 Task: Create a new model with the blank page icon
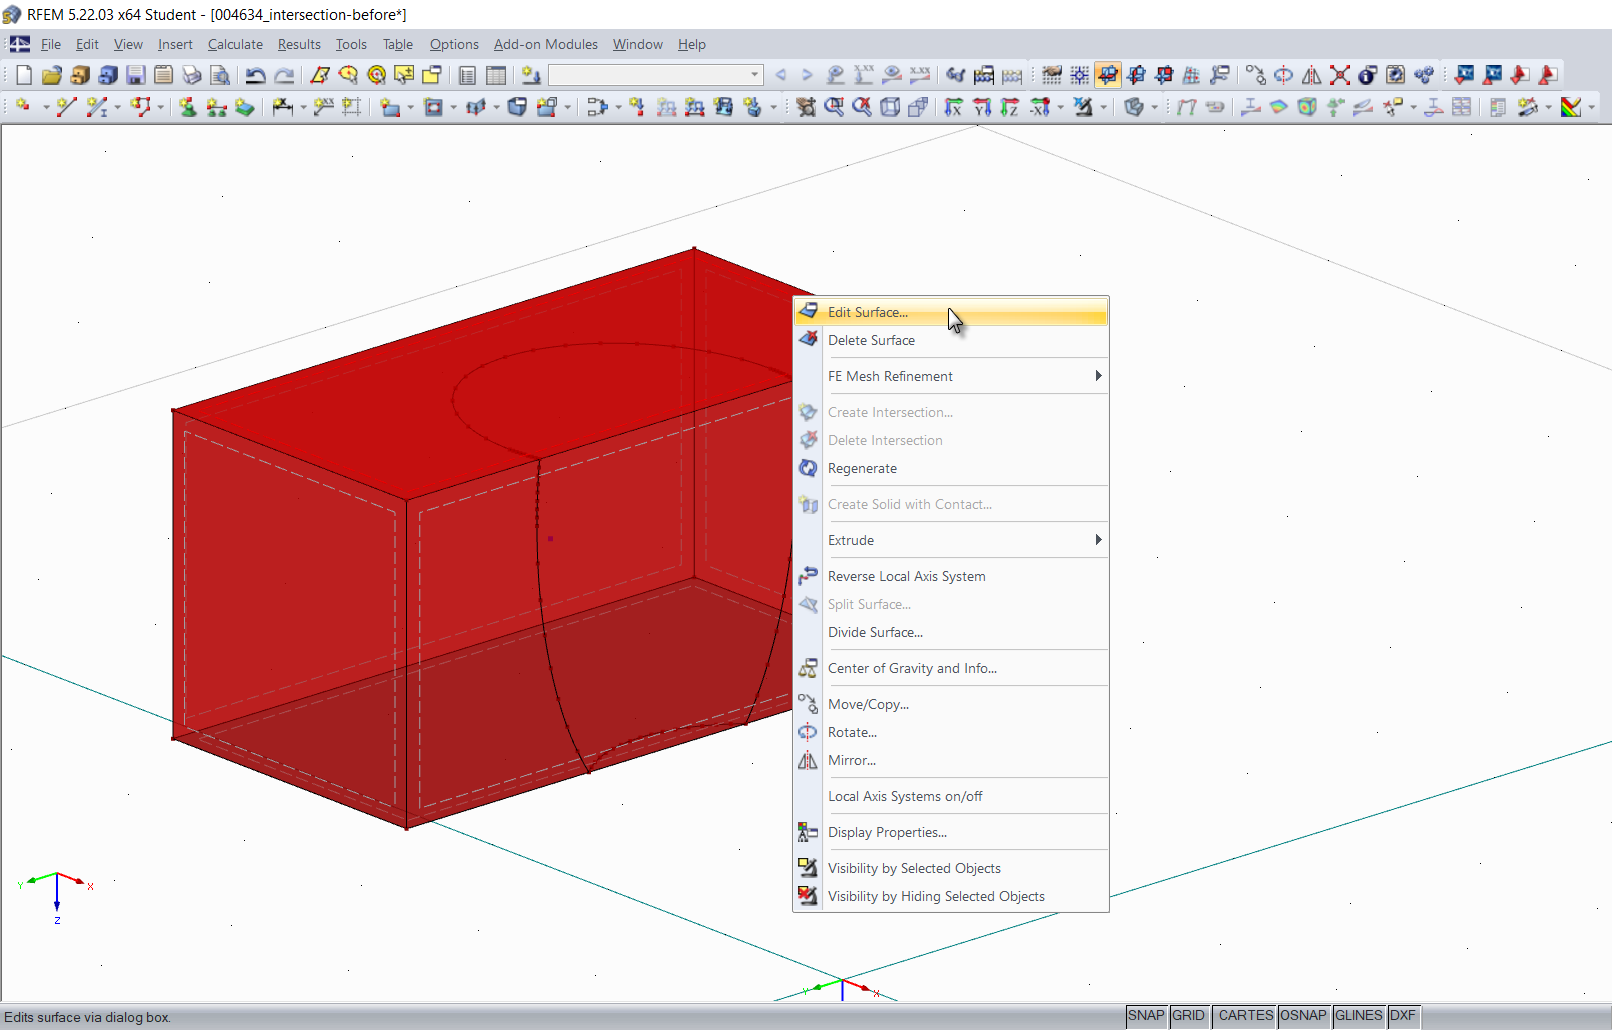coord(23,75)
